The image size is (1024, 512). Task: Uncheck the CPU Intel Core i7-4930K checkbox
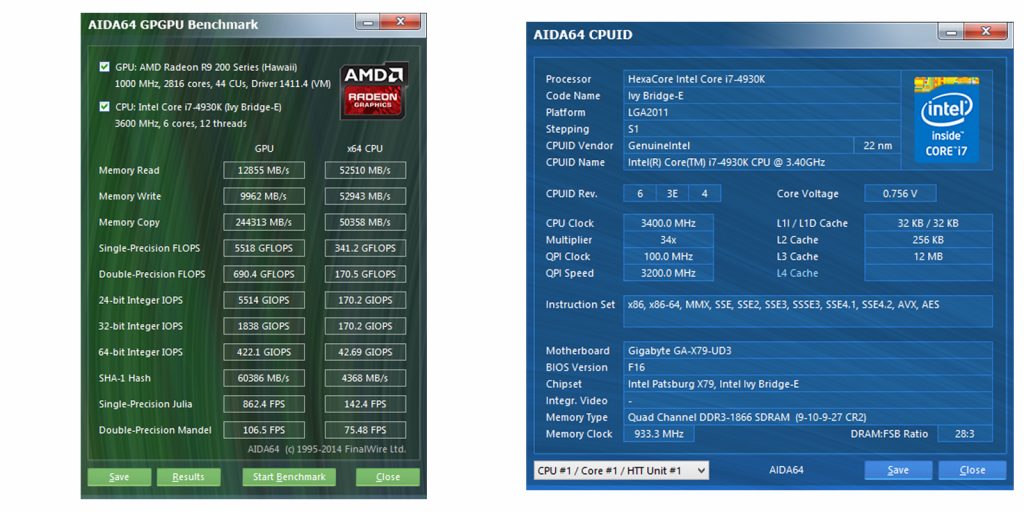click(104, 107)
